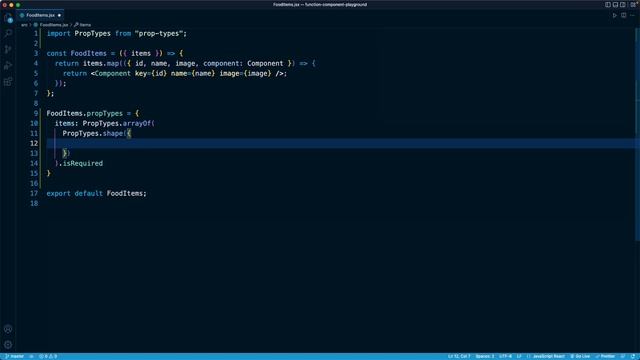The width and height of the screenshot is (640, 360).
Task: Click the src breadcrumb segment
Action: 24,25
